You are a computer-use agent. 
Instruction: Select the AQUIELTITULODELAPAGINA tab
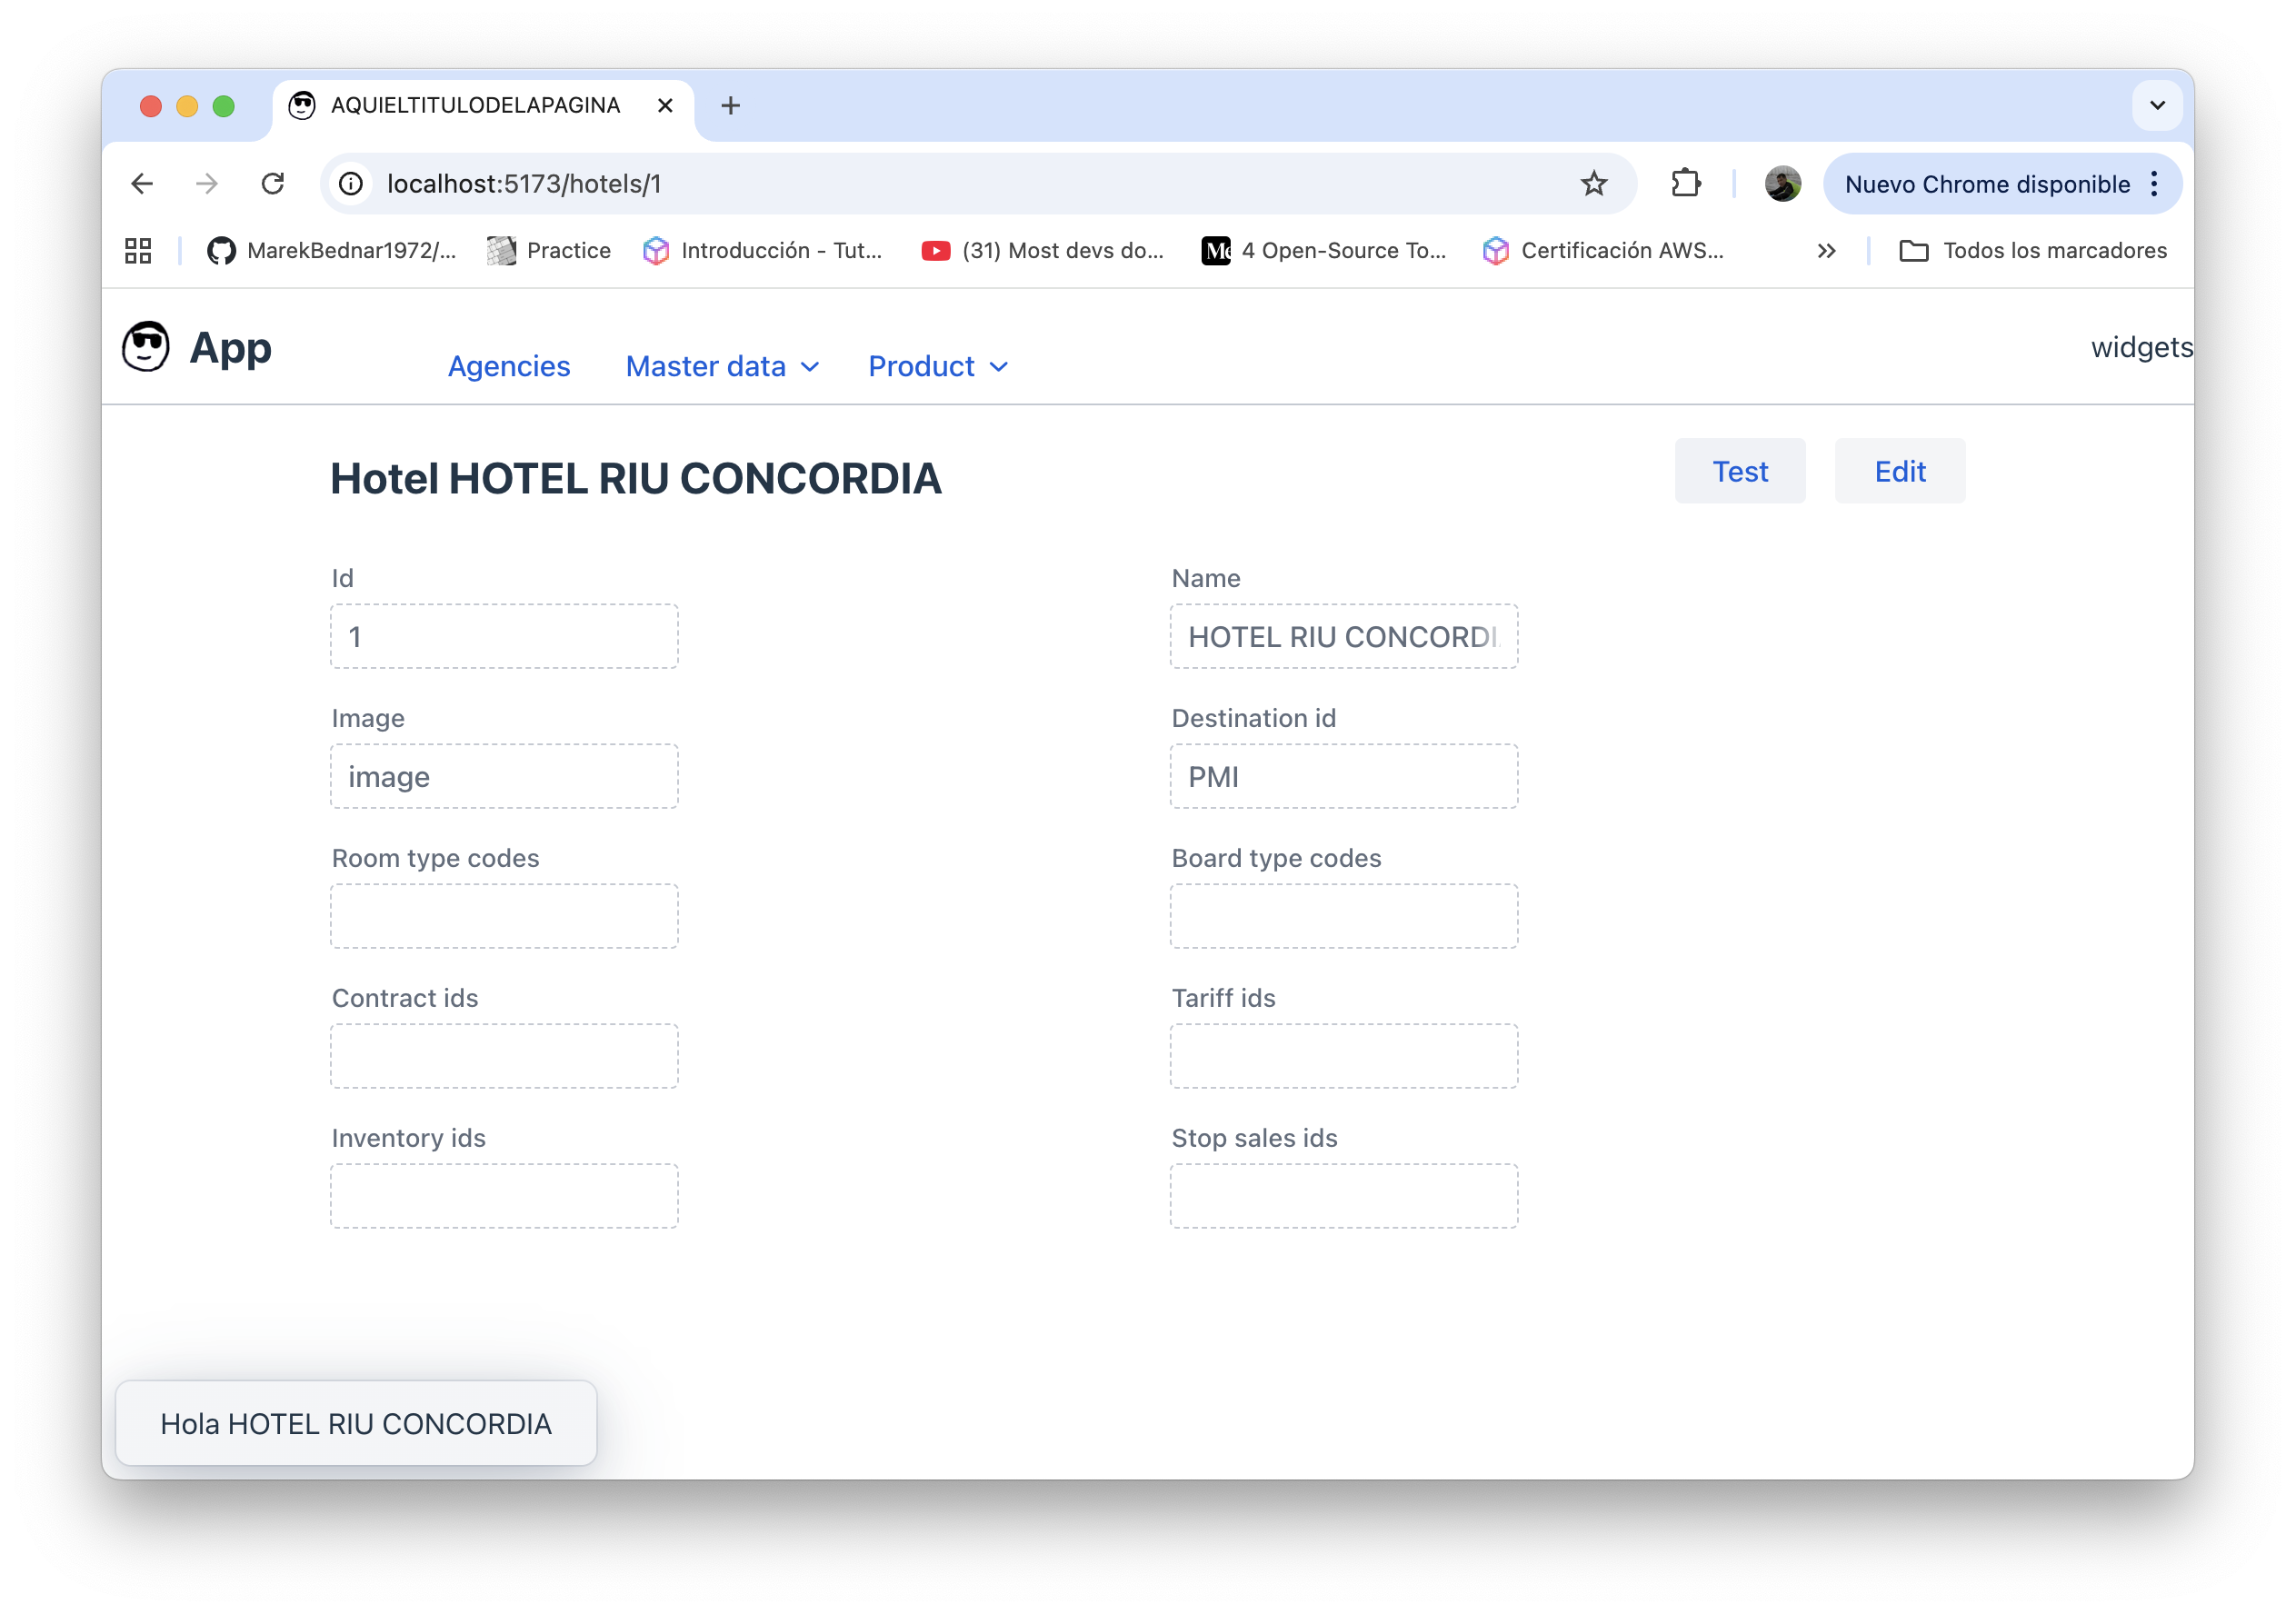coord(475,105)
